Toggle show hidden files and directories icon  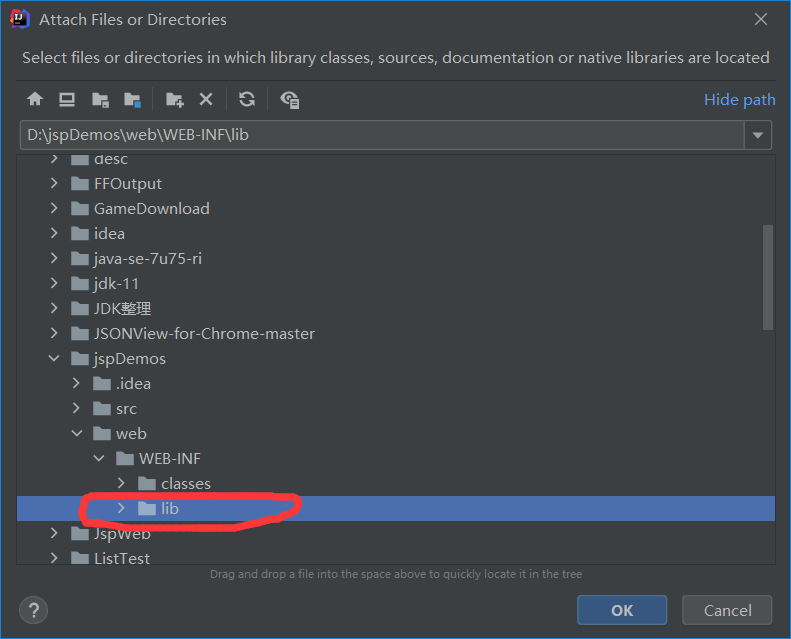(x=290, y=100)
